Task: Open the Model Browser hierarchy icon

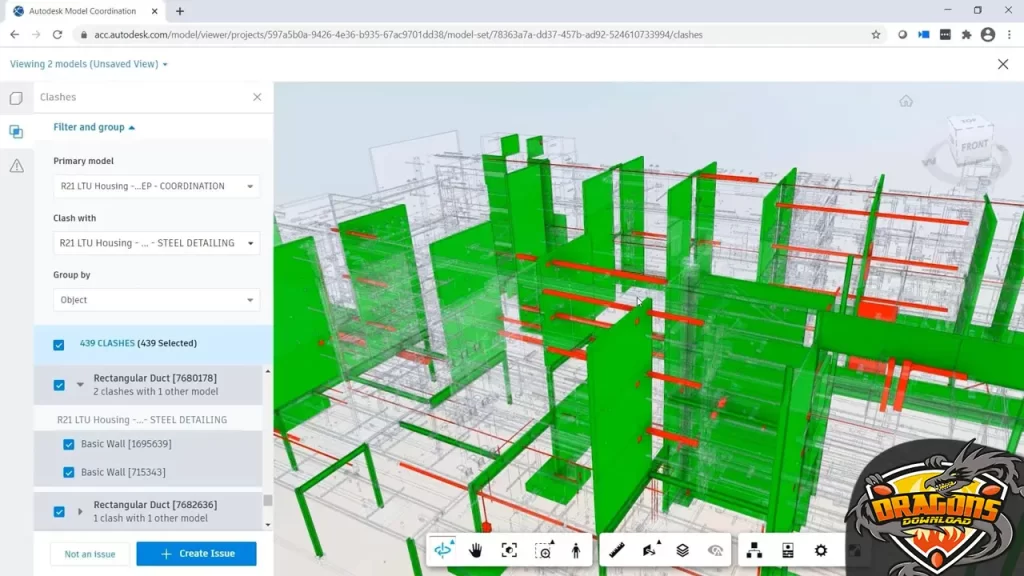Action: click(x=755, y=549)
